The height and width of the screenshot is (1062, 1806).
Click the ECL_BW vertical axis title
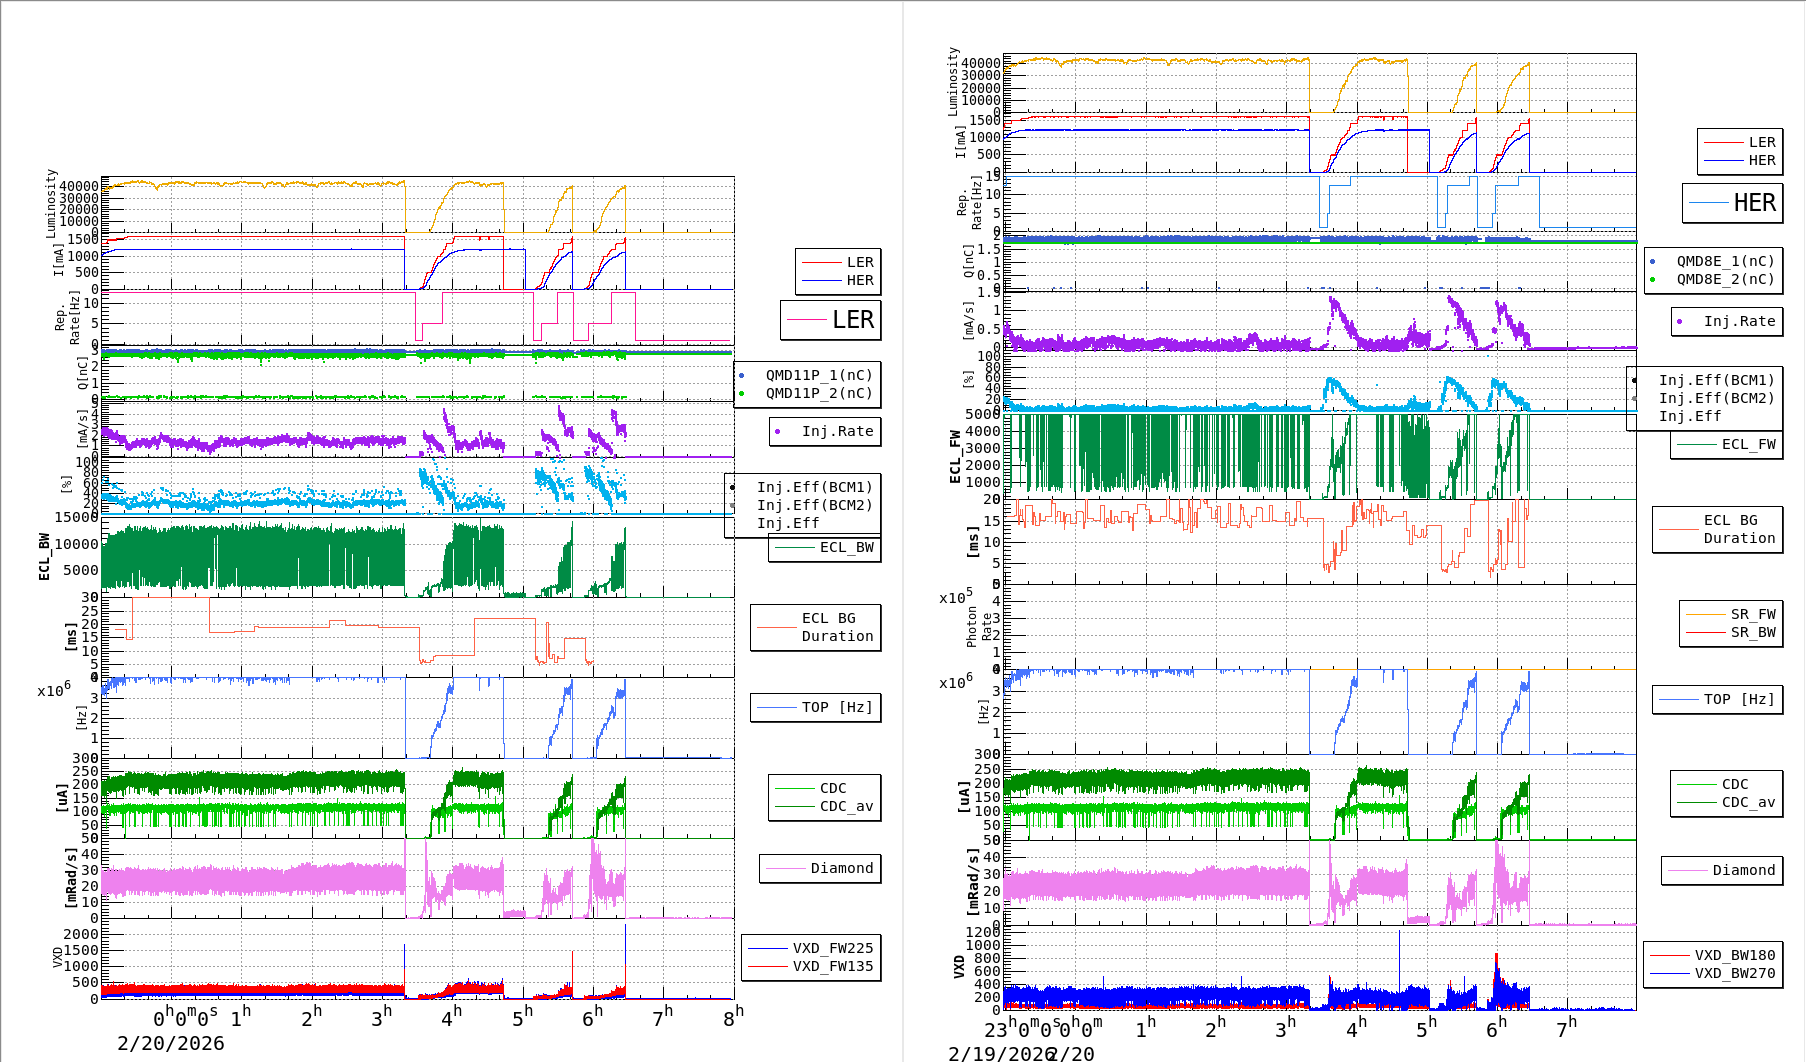coord(44,557)
